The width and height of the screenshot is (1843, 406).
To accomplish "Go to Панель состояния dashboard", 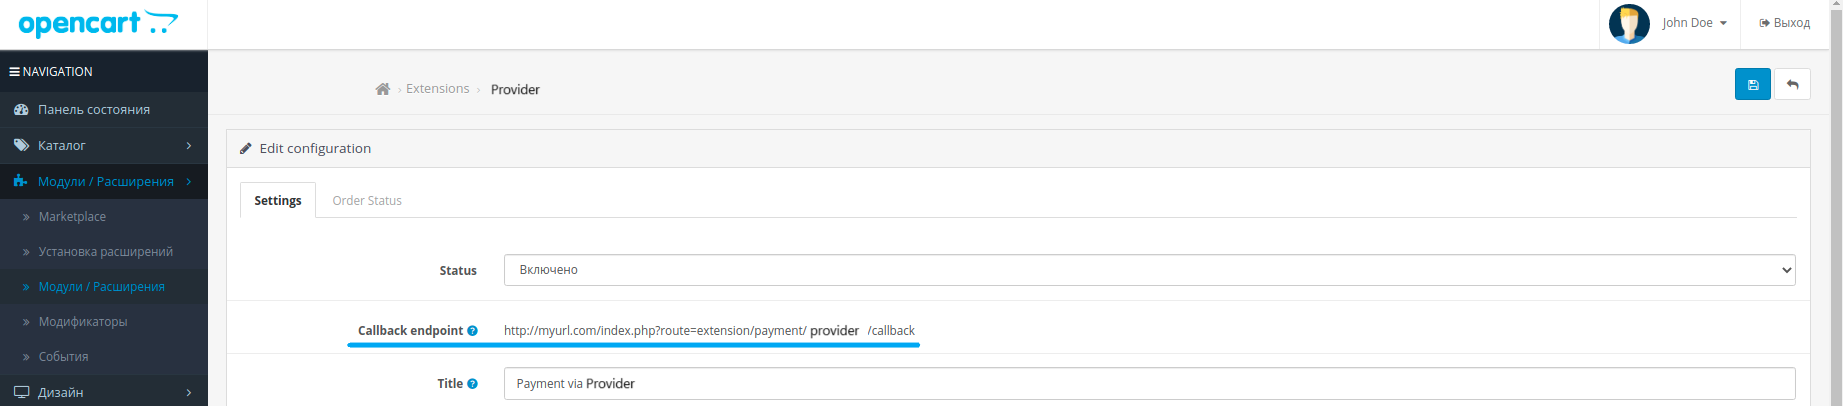I will [x=94, y=110].
